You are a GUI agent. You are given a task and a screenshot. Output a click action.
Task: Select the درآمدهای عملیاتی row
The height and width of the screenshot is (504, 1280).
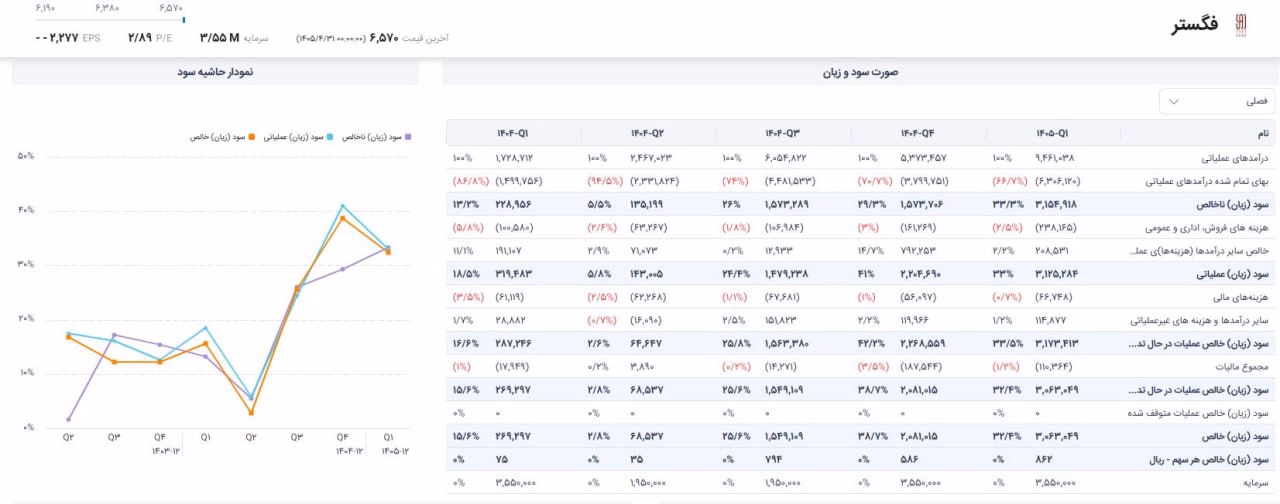pyautogui.click(x=861, y=158)
